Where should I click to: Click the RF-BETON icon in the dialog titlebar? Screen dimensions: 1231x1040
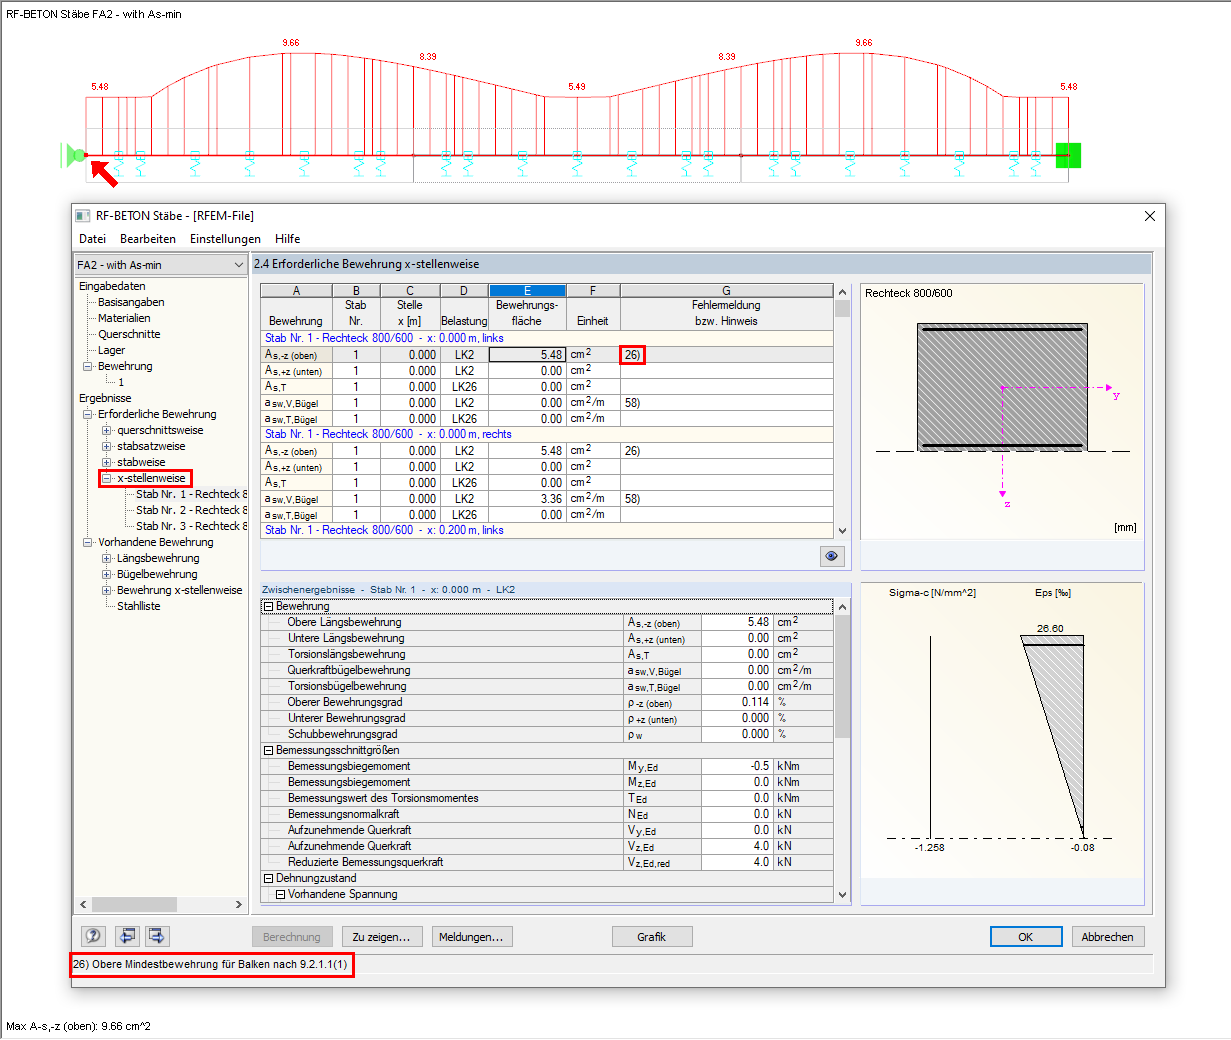click(x=82, y=215)
